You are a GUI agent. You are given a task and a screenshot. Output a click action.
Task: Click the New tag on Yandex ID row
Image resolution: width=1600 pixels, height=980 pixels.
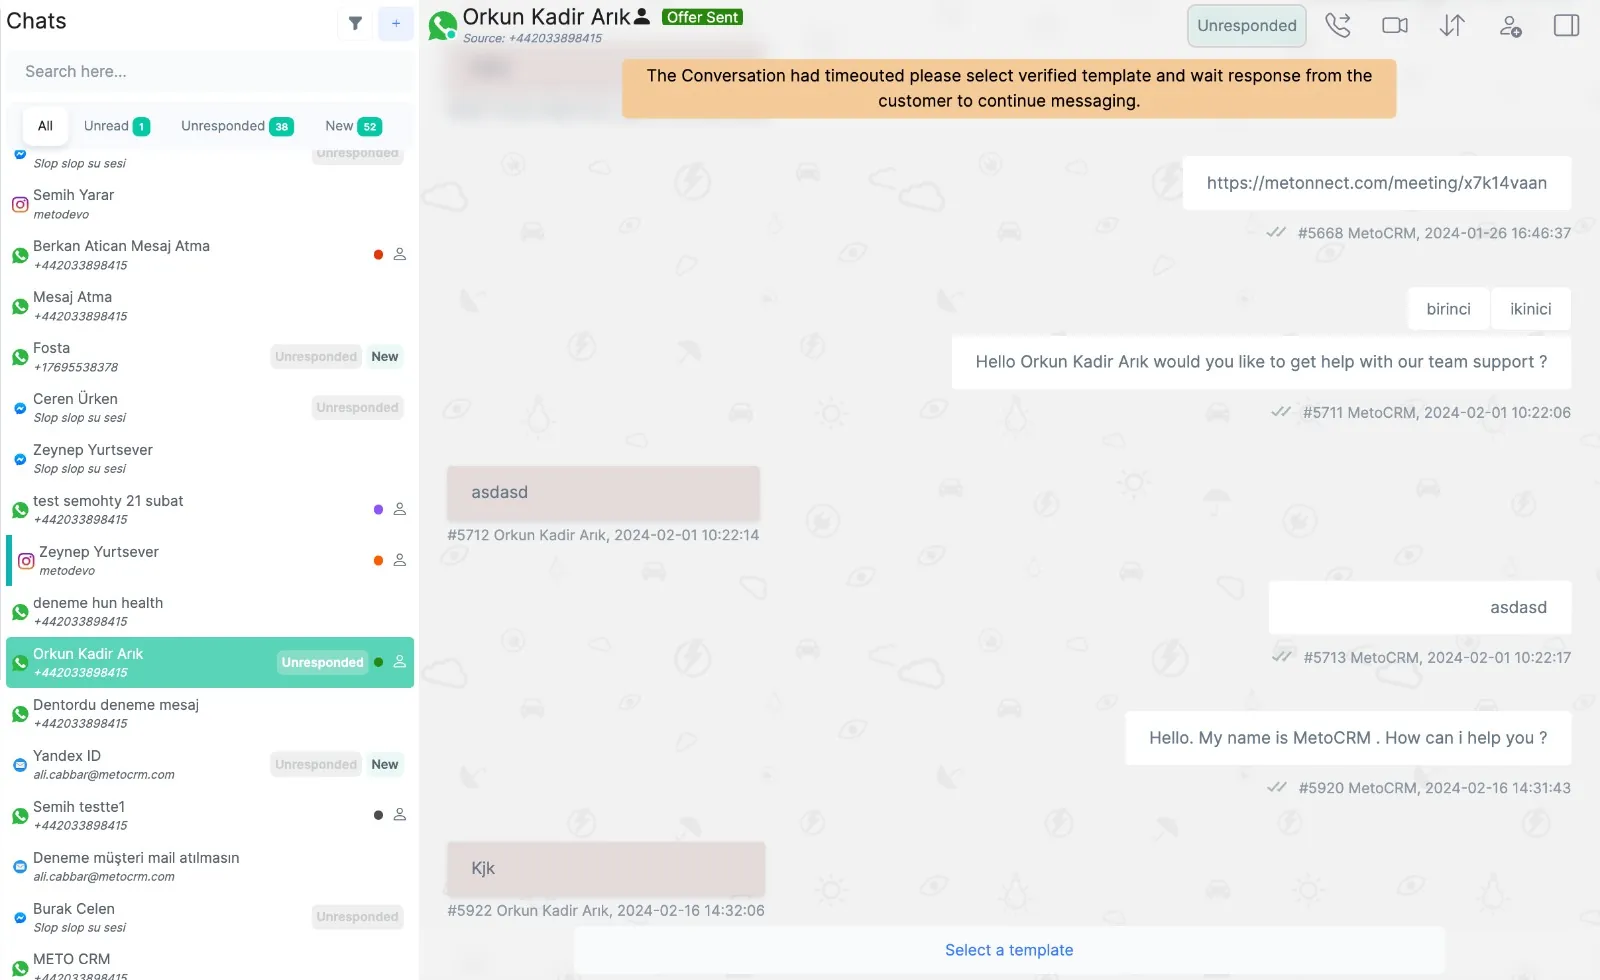tap(385, 765)
